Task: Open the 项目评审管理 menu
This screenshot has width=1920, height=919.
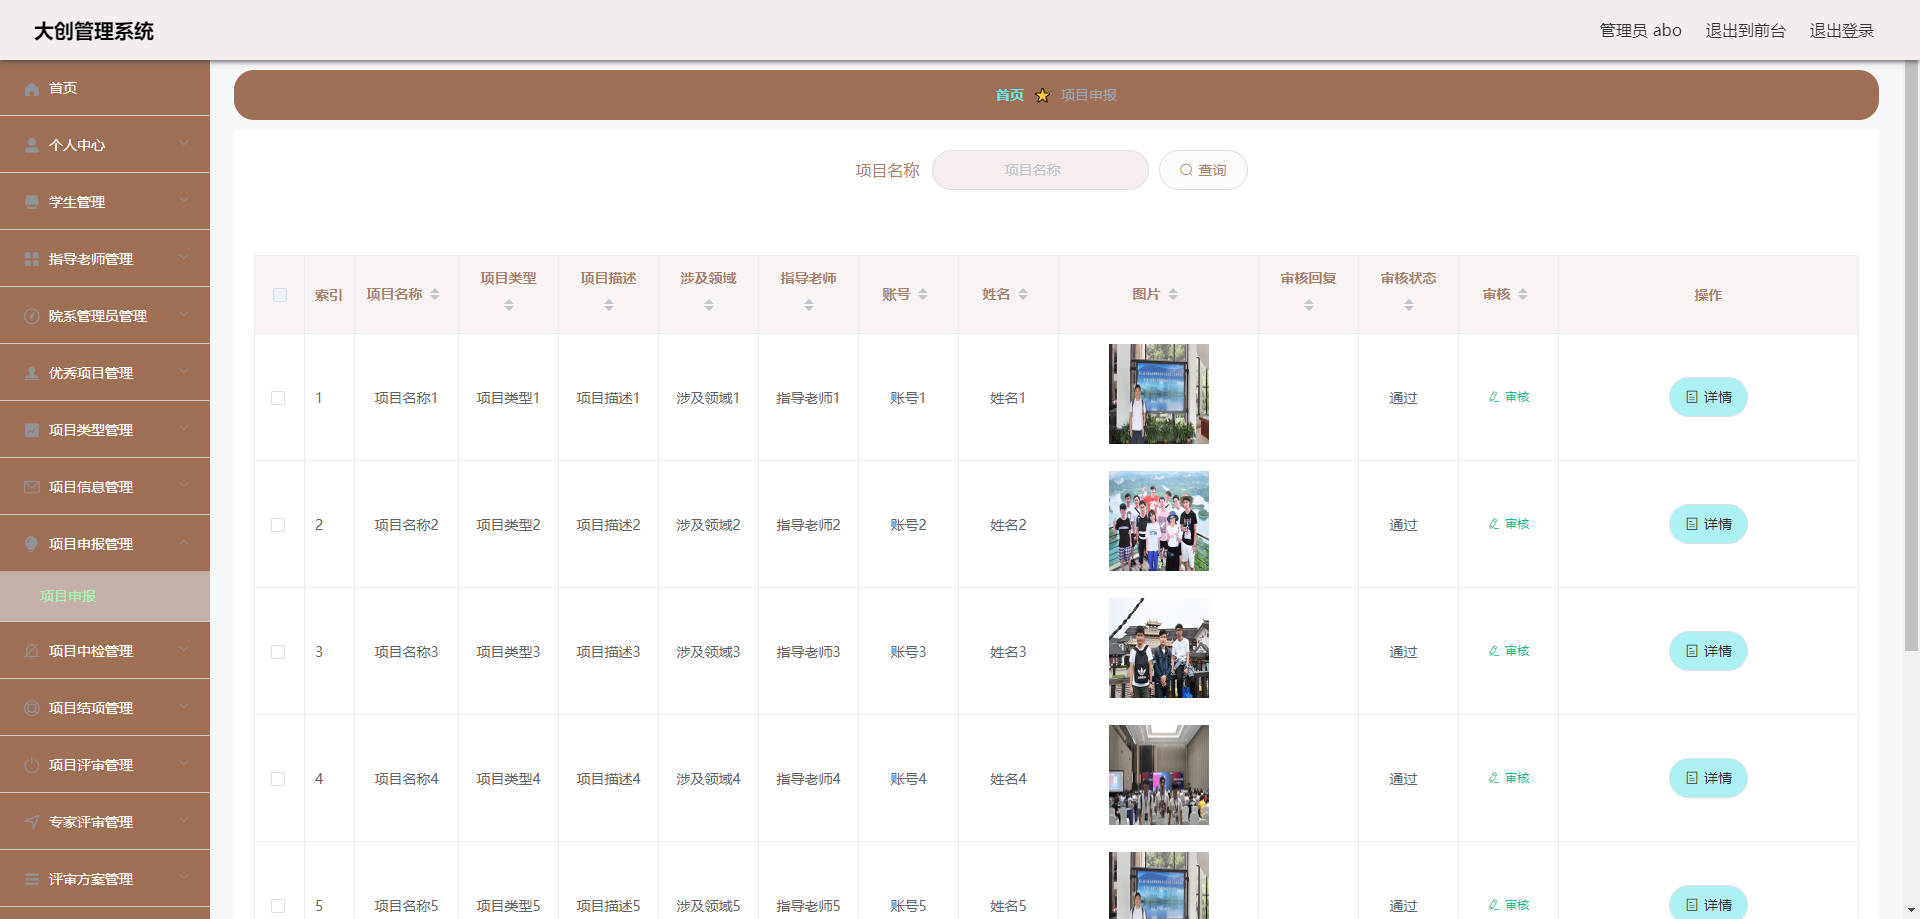Action: click(105, 765)
